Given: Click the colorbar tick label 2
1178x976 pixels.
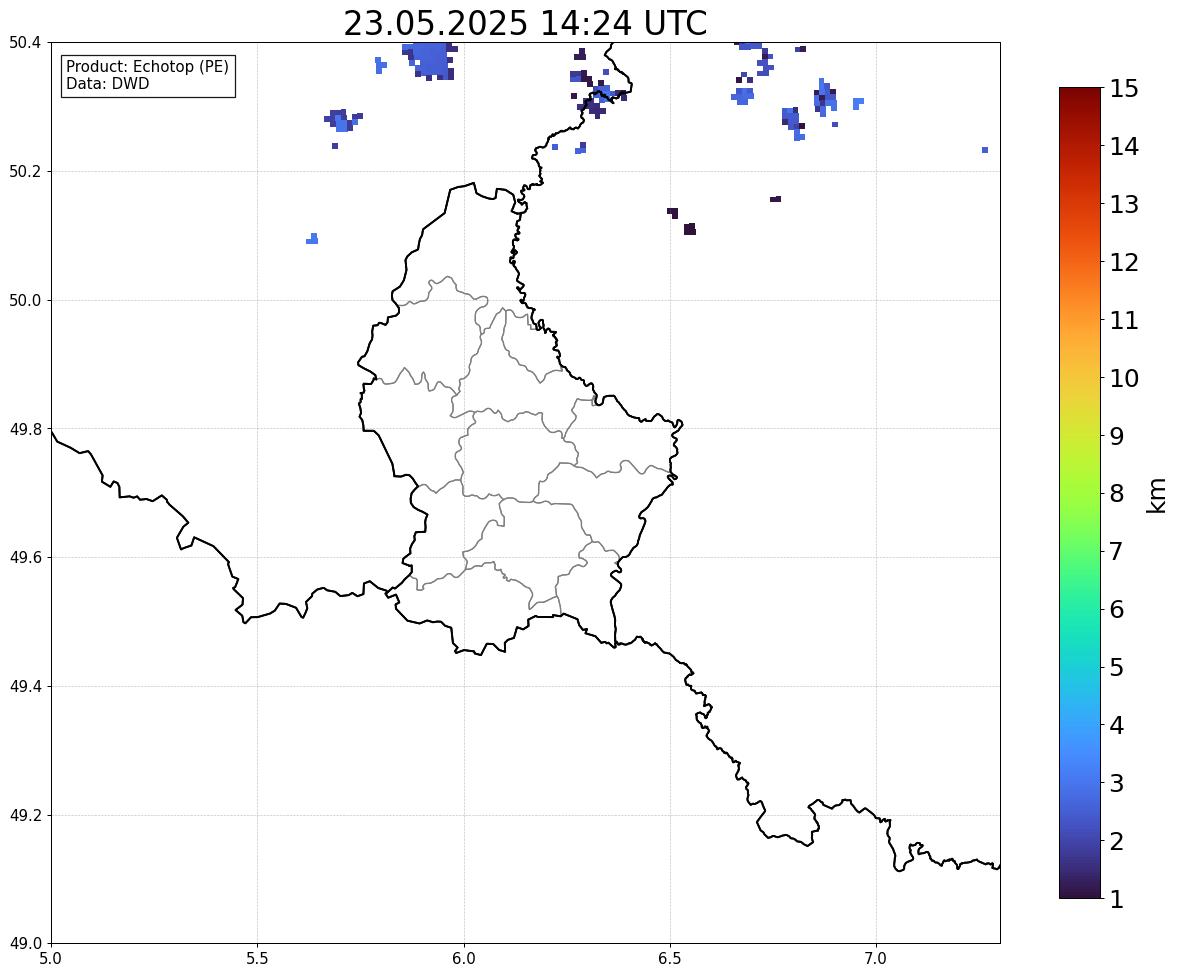Looking at the screenshot, I should (x=1116, y=841).
